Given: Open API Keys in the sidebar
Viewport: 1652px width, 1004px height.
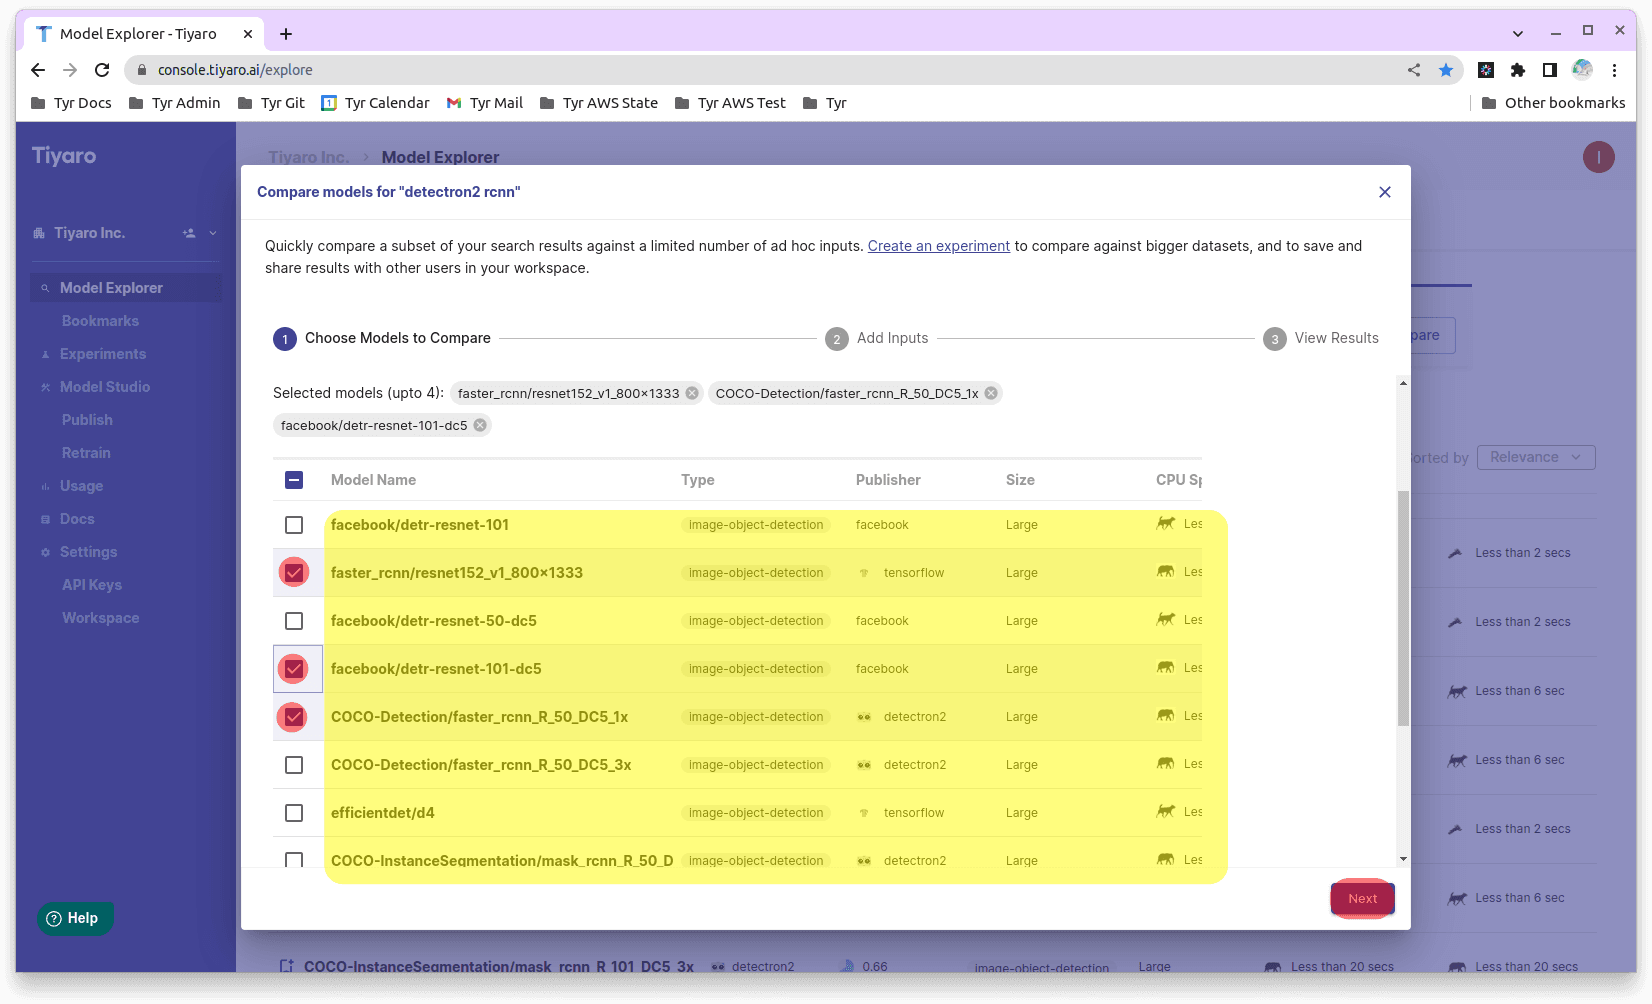Looking at the screenshot, I should click(92, 585).
